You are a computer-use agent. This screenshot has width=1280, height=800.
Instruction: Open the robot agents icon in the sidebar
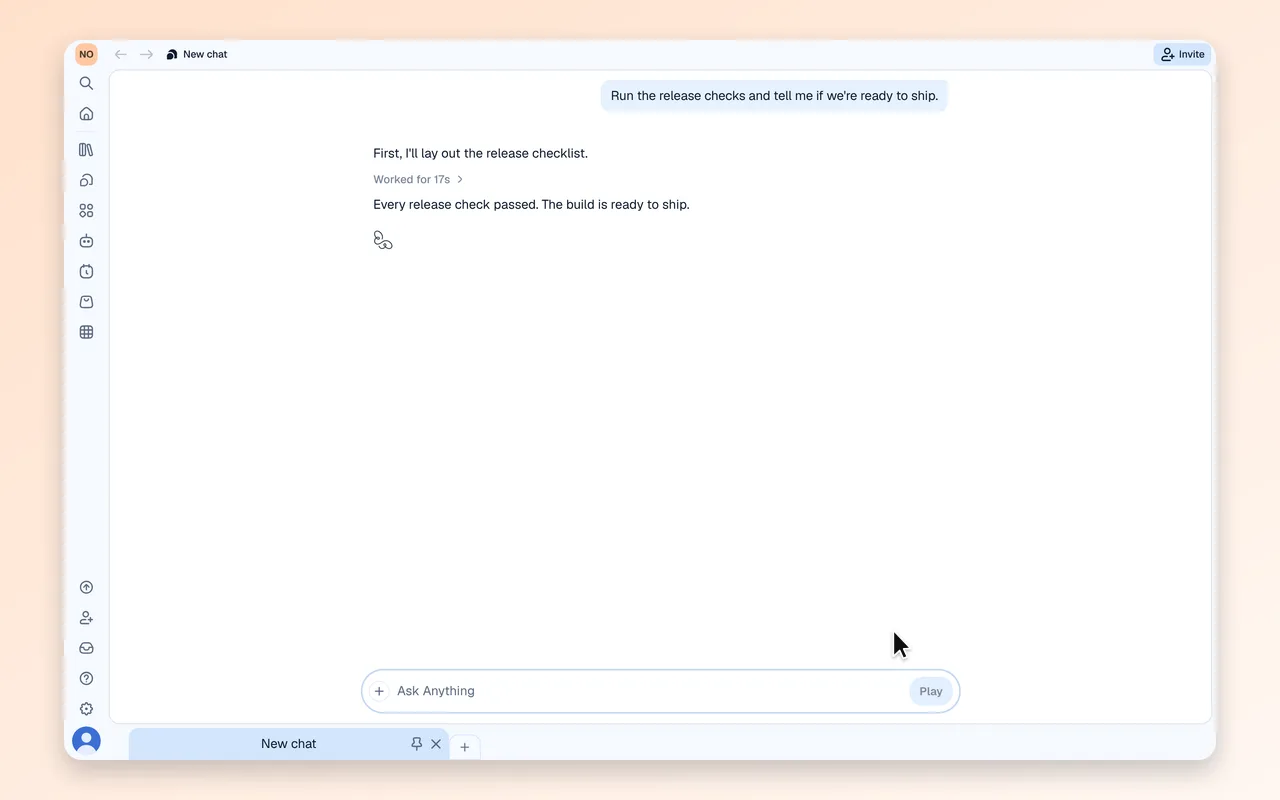coord(86,241)
